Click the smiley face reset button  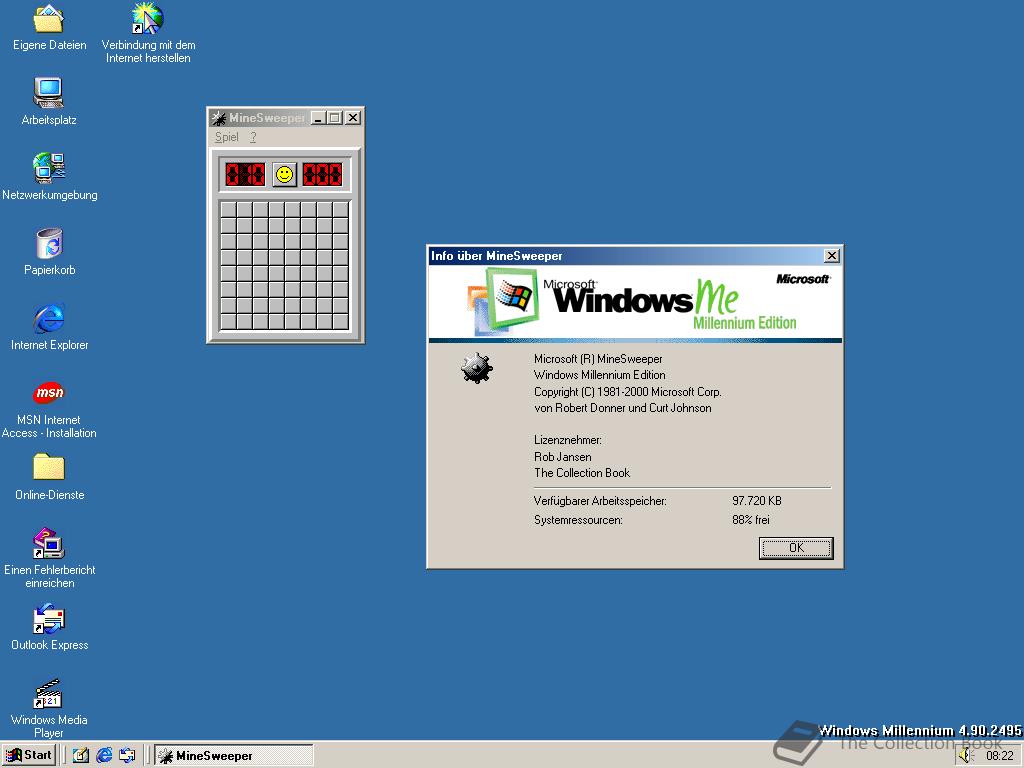point(284,174)
